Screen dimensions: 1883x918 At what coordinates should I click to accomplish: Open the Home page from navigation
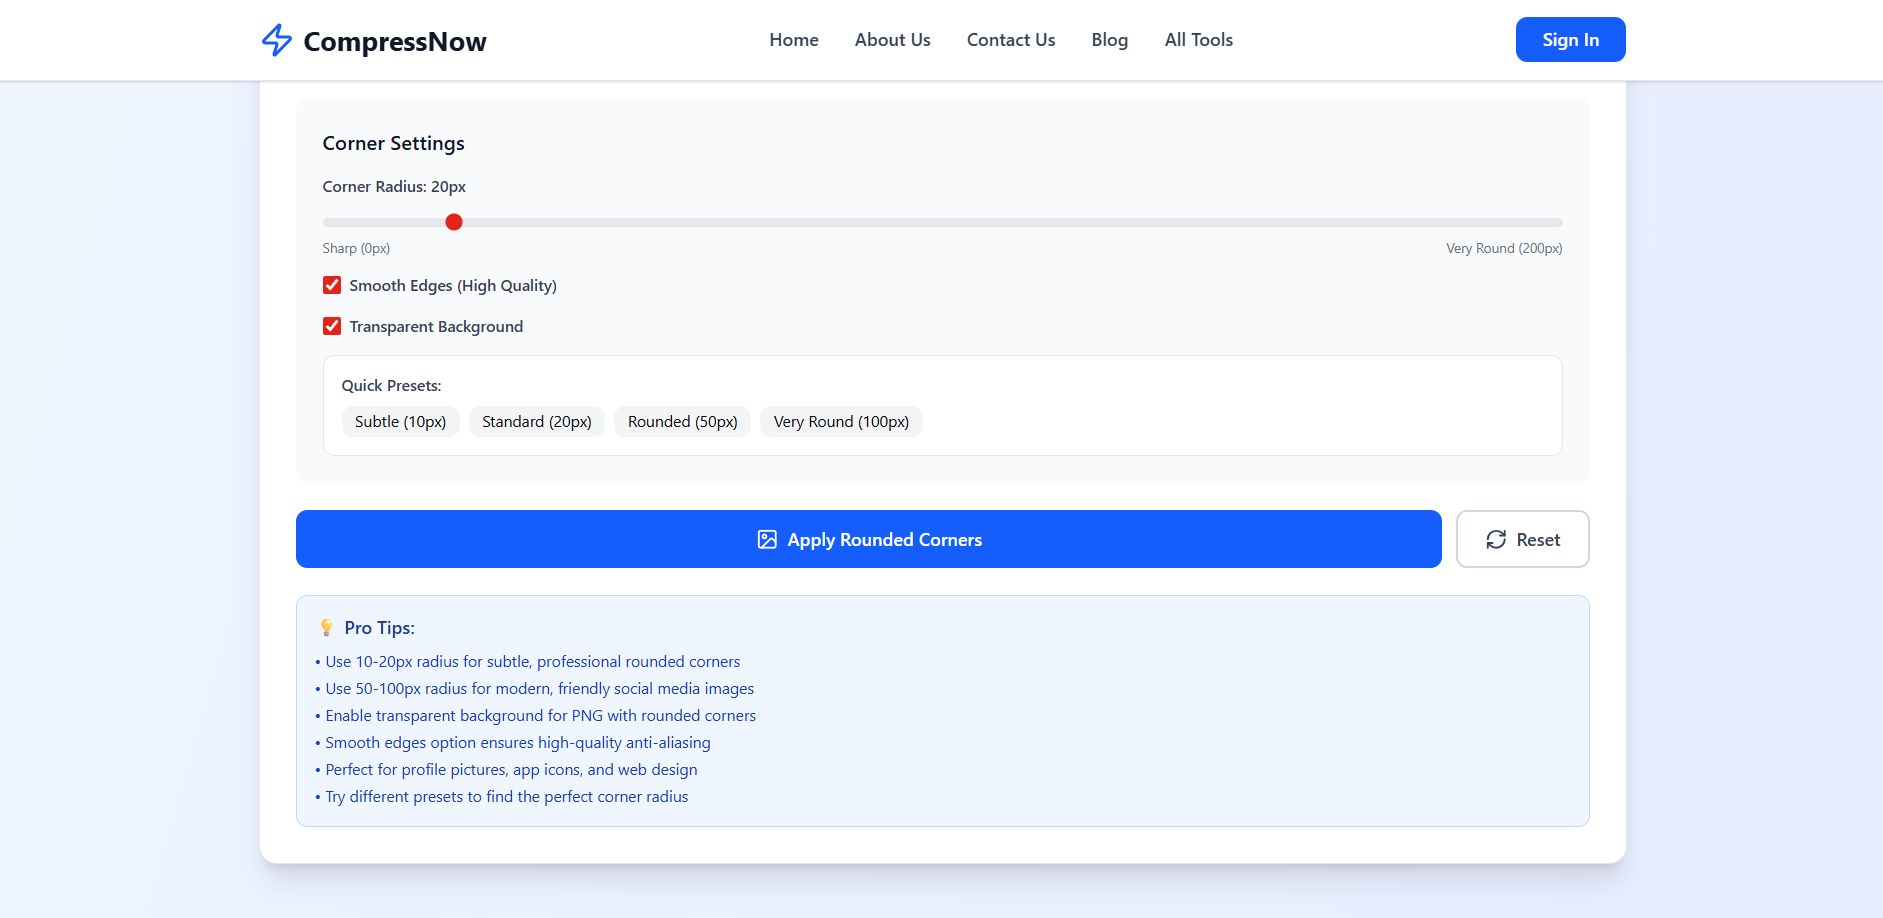coord(794,40)
